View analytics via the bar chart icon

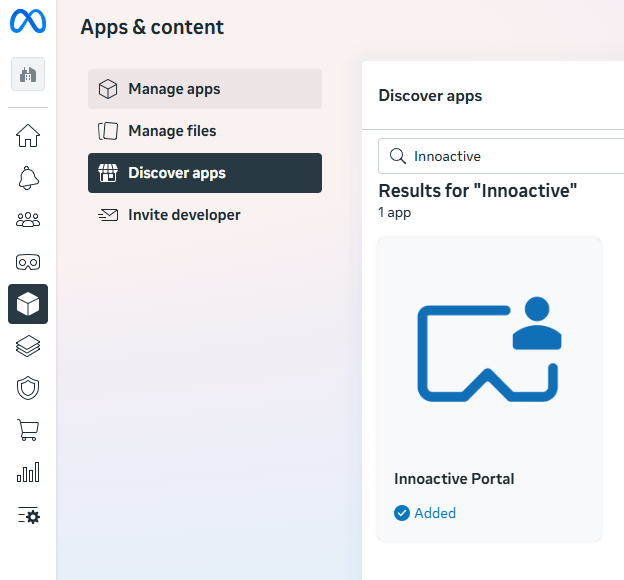[x=28, y=473]
